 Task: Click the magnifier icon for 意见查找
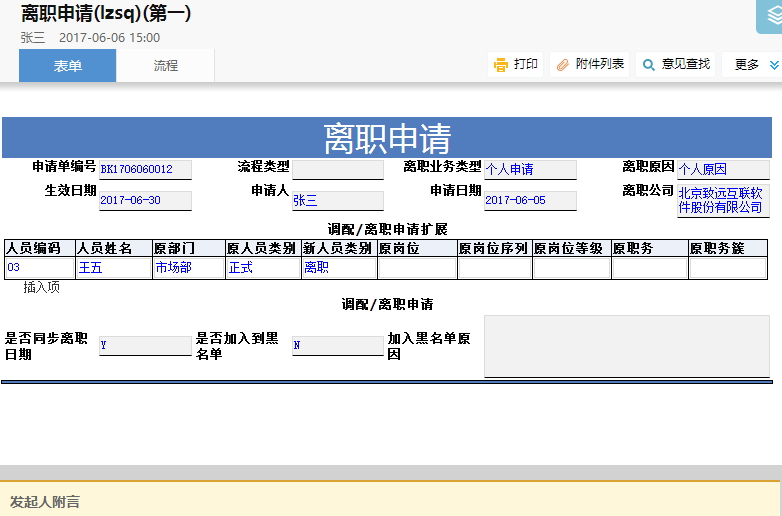tap(649, 65)
